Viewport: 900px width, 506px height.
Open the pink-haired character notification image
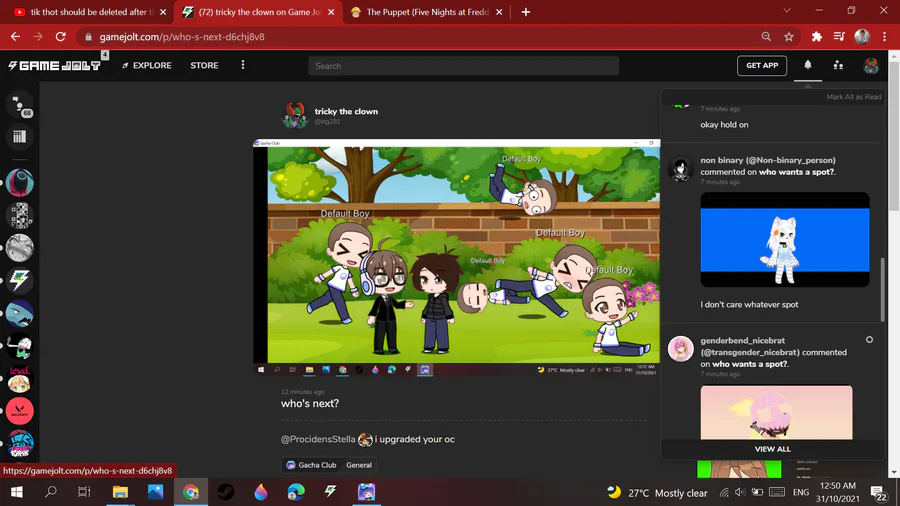[776, 412]
